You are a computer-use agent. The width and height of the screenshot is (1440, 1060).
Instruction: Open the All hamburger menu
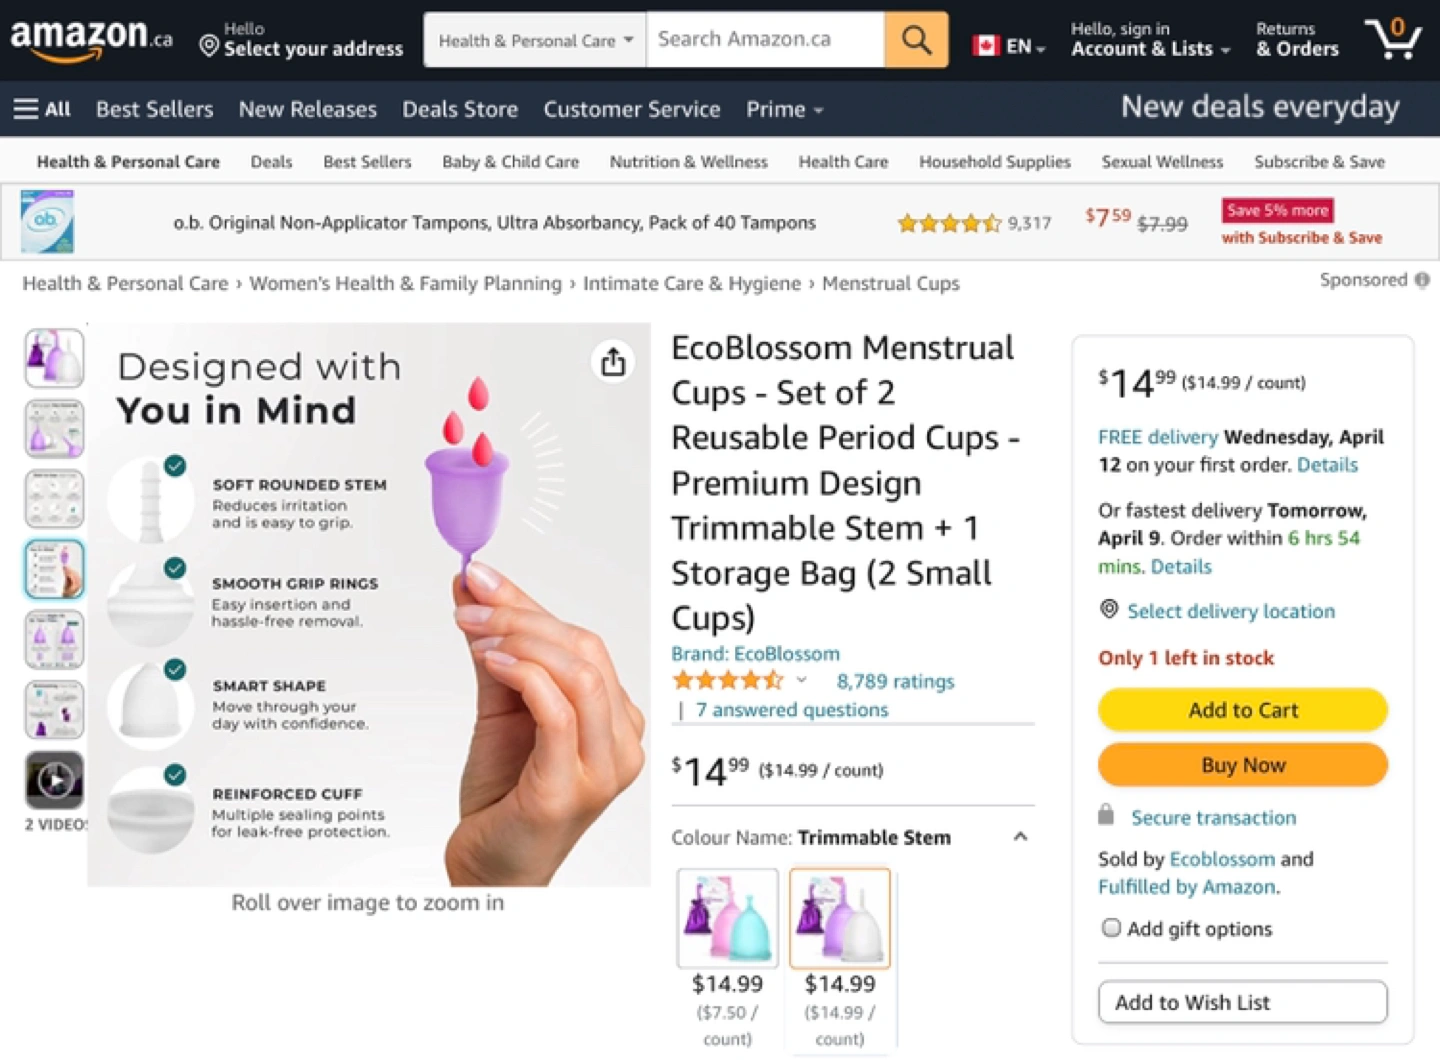[x=42, y=109]
